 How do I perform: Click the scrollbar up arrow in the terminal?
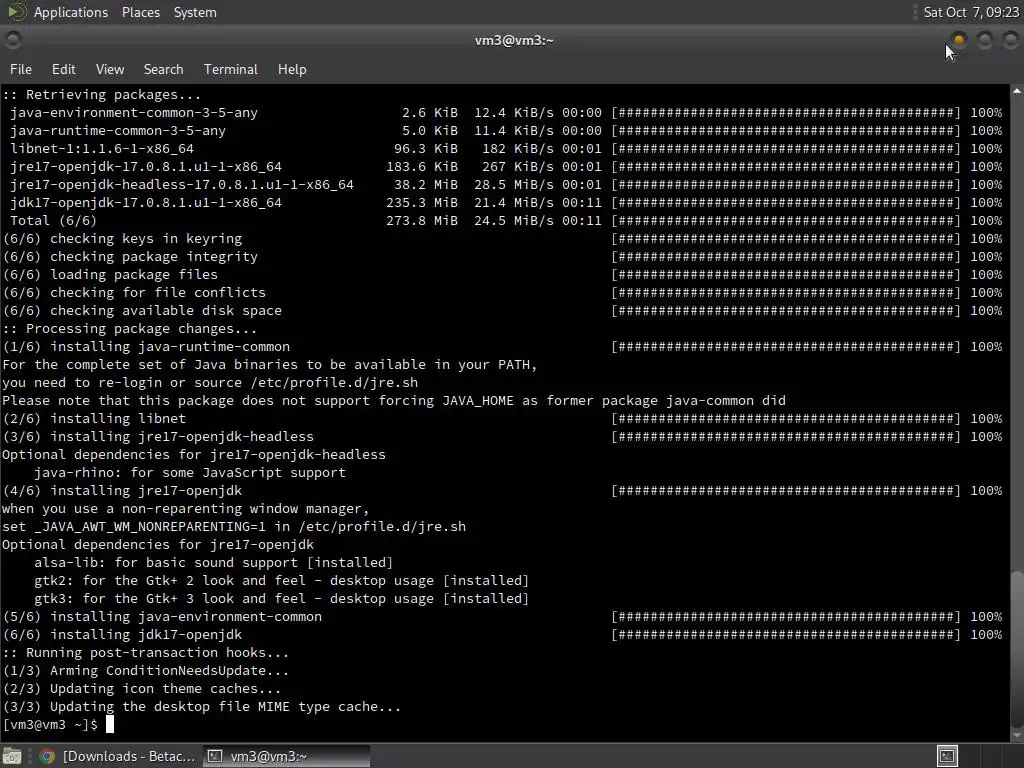(1017, 91)
